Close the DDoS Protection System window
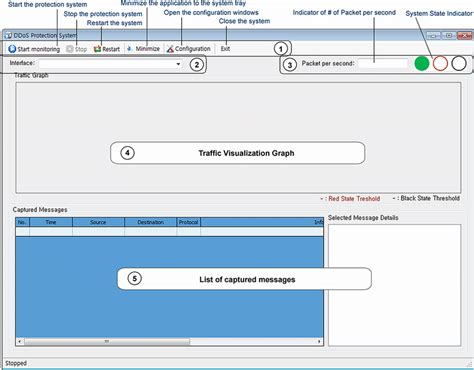The width and height of the screenshot is (474, 370). click(x=464, y=35)
